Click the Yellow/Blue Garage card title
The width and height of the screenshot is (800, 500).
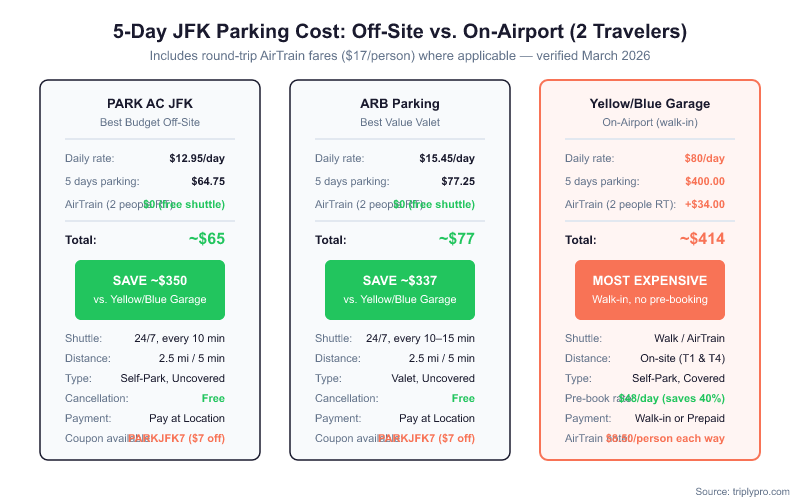click(x=650, y=103)
